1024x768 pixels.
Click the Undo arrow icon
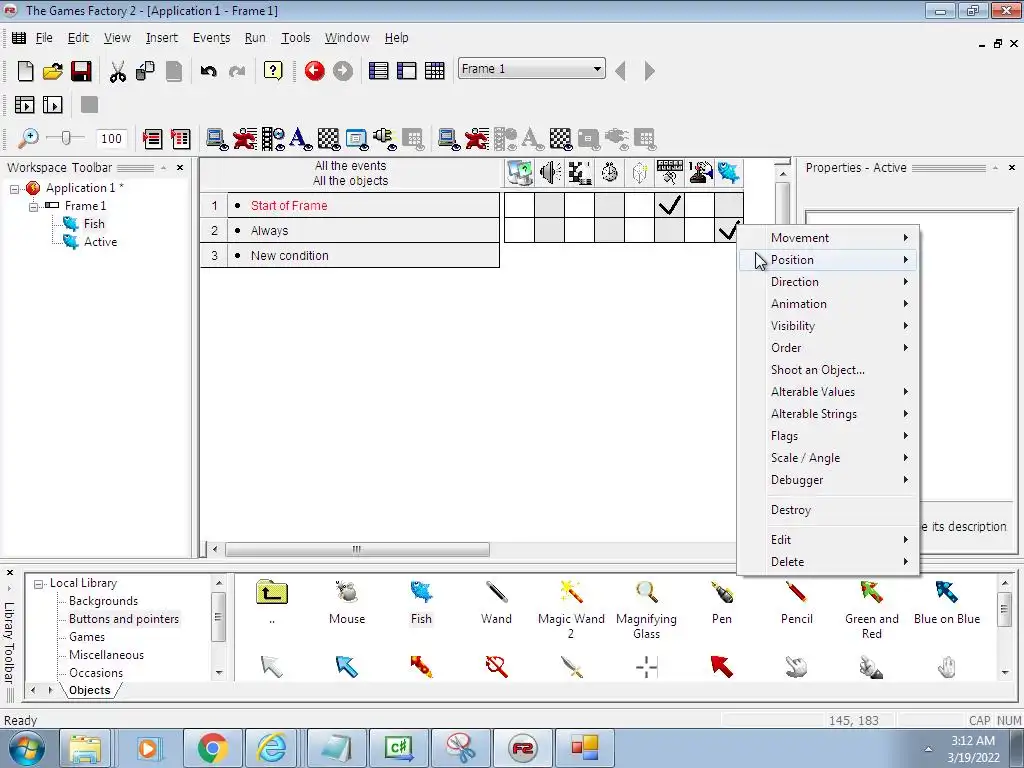(208, 71)
